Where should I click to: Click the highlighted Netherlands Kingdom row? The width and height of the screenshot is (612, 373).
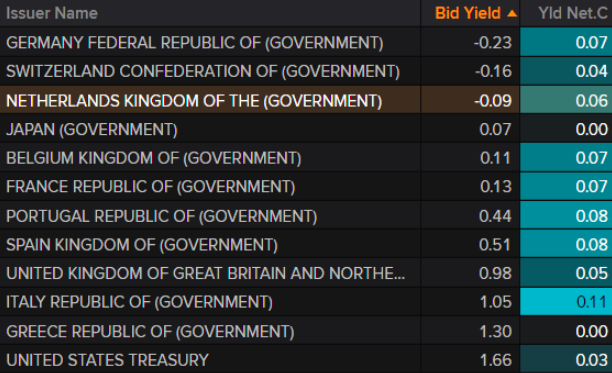click(x=306, y=100)
